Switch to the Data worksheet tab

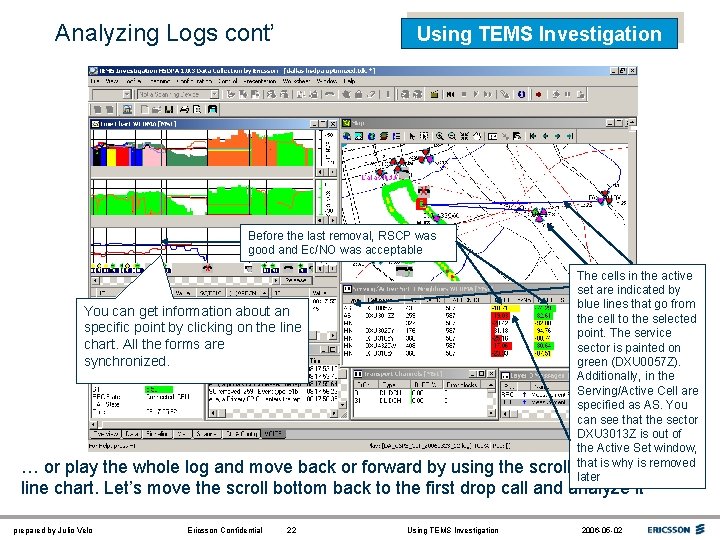[132, 433]
